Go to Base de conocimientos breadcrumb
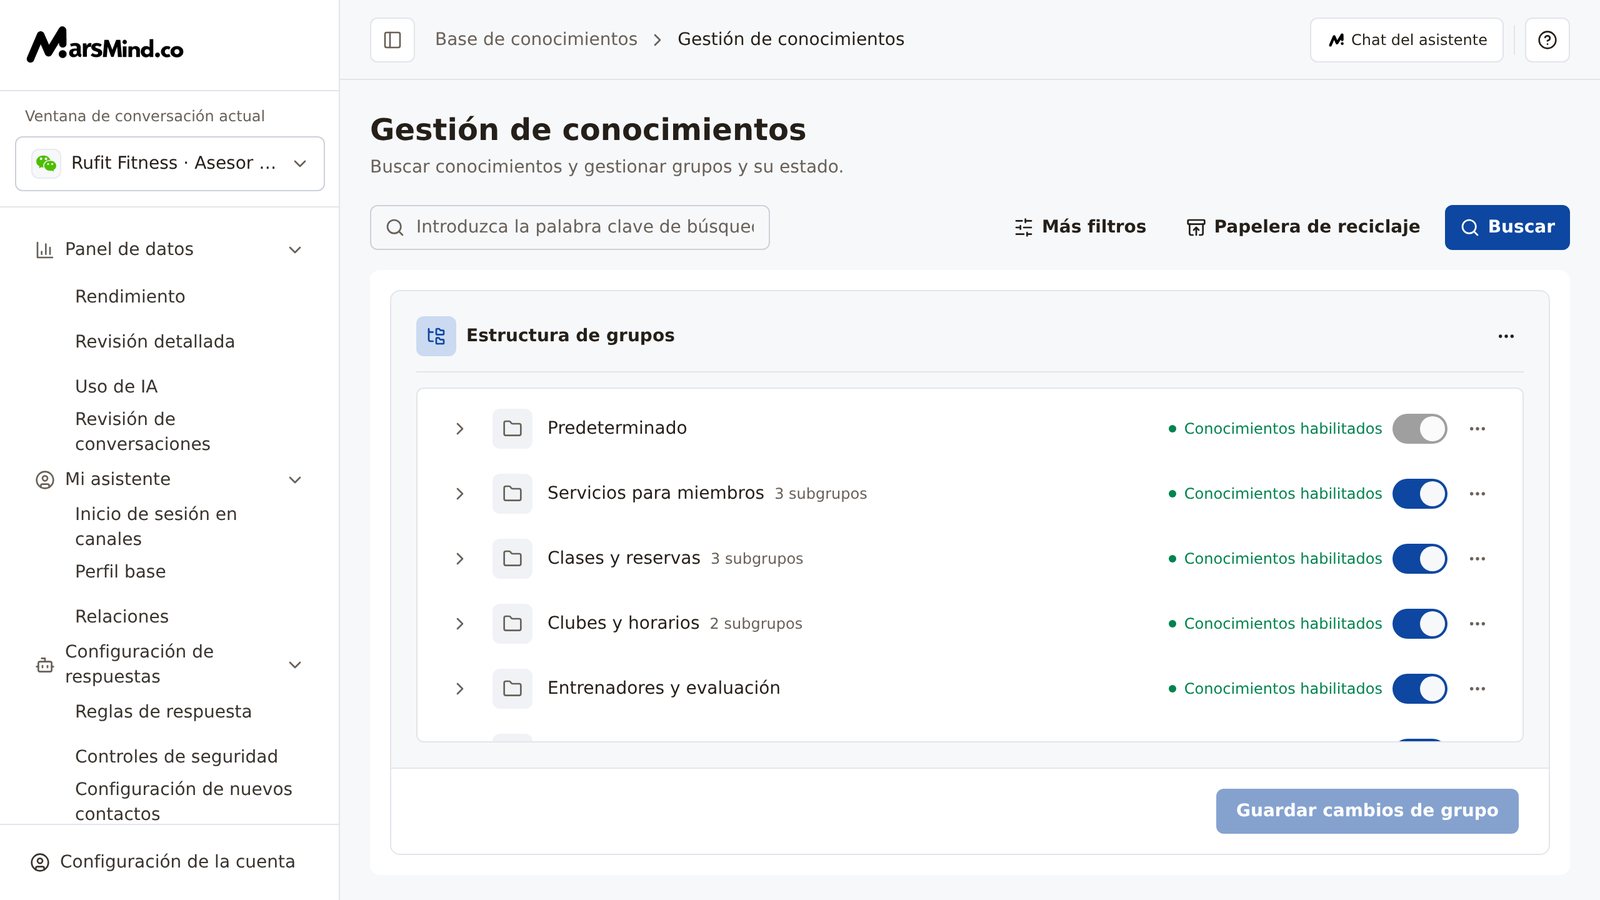Image resolution: width=1600 pixels, height=900 pixels. 536,39
